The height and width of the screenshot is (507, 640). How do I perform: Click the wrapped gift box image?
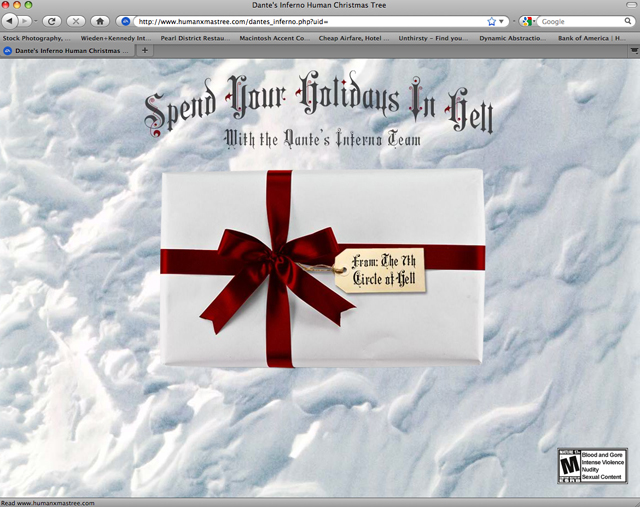[x=322, y=268]
